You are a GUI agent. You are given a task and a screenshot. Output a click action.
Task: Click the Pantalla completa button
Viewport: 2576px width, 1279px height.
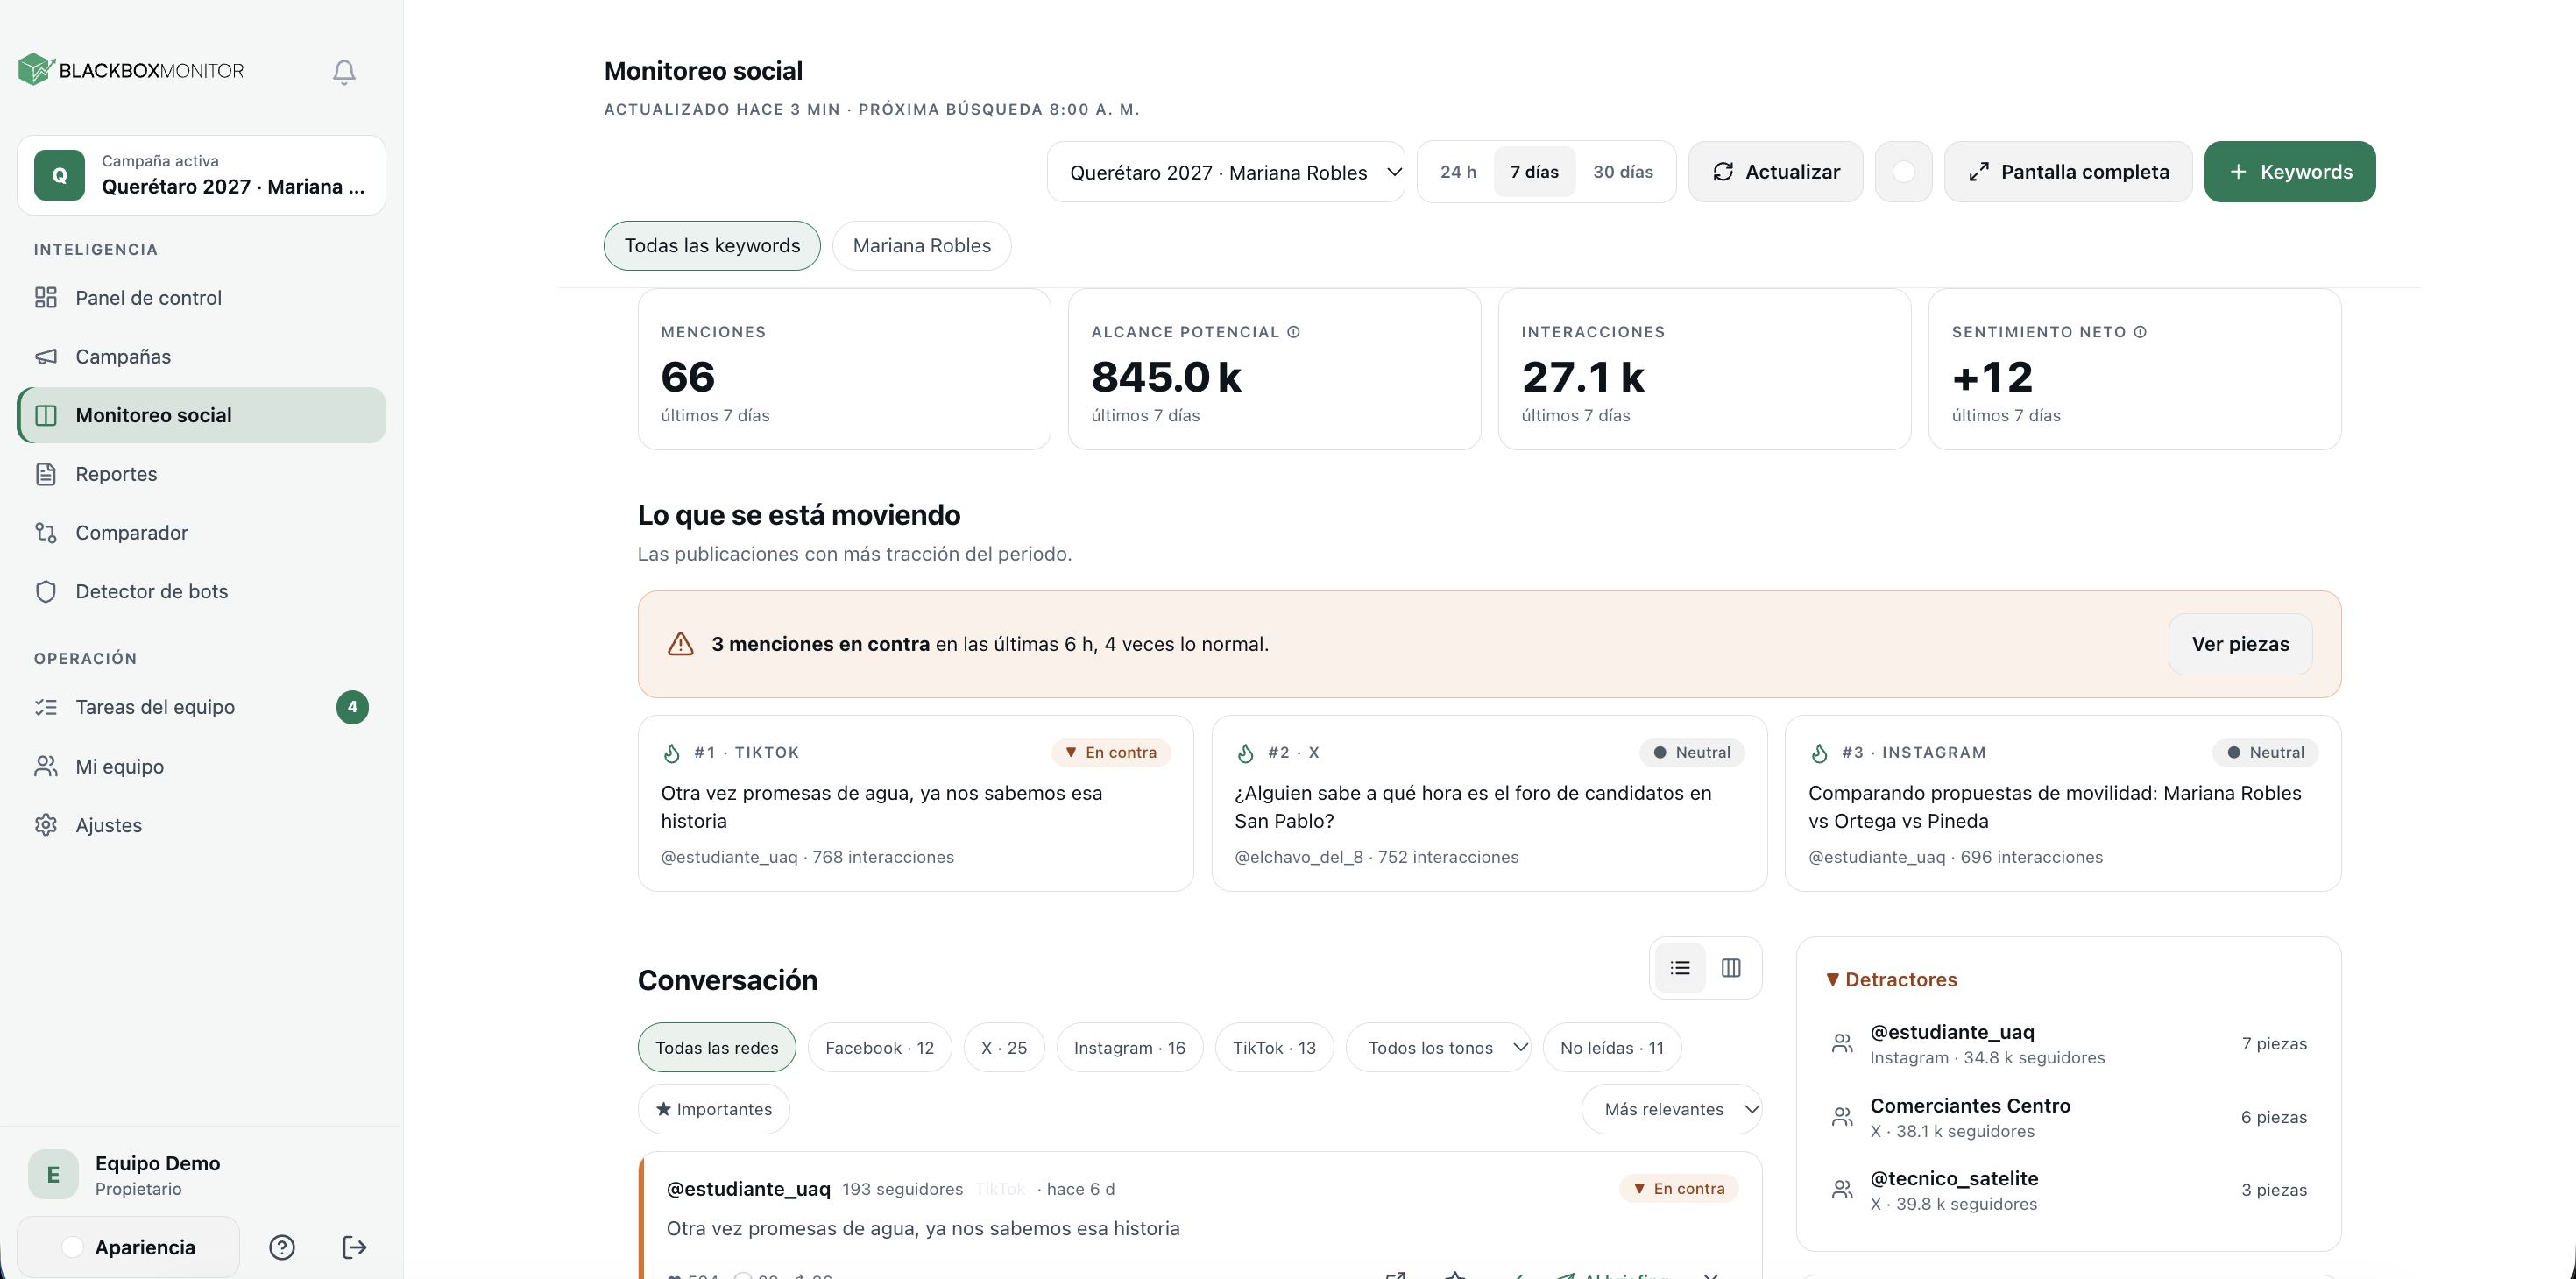tap(2068, 172)
